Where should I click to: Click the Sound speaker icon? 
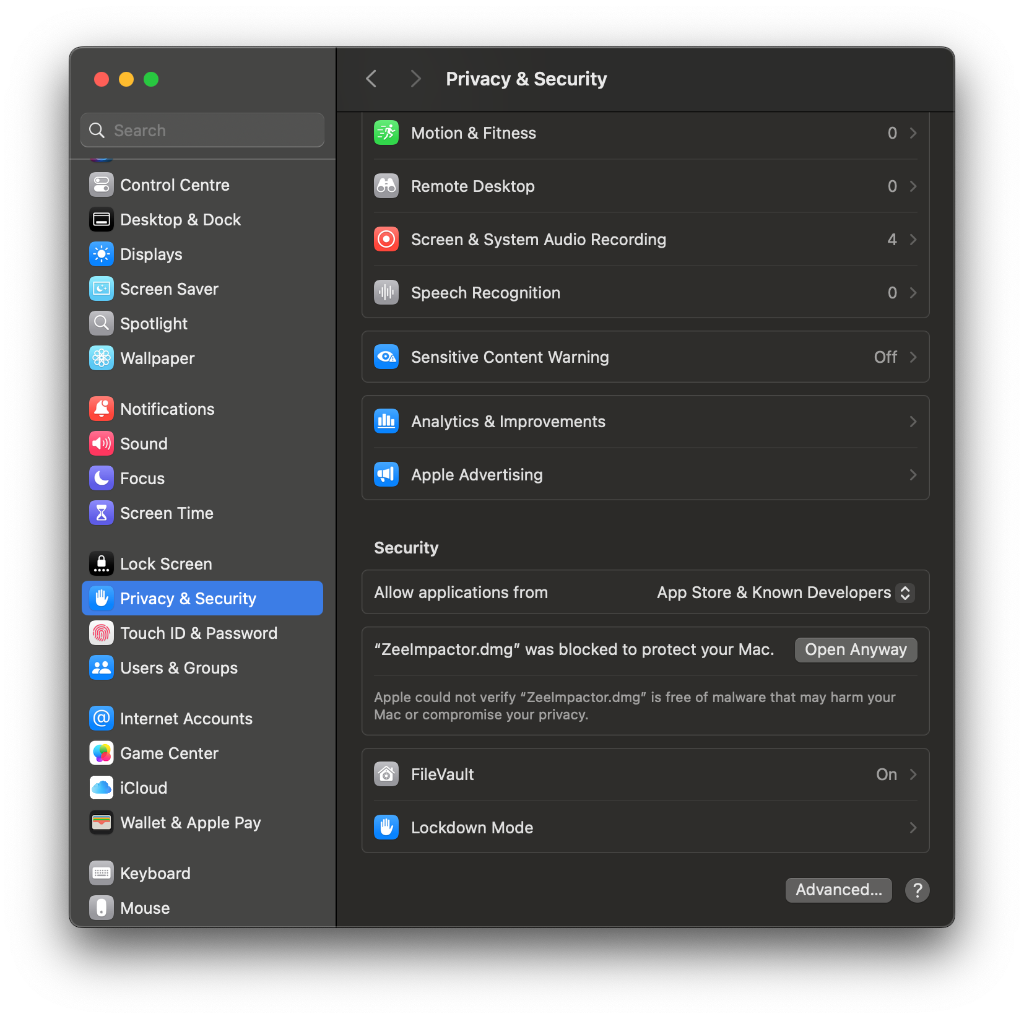[x=101, y=444]
